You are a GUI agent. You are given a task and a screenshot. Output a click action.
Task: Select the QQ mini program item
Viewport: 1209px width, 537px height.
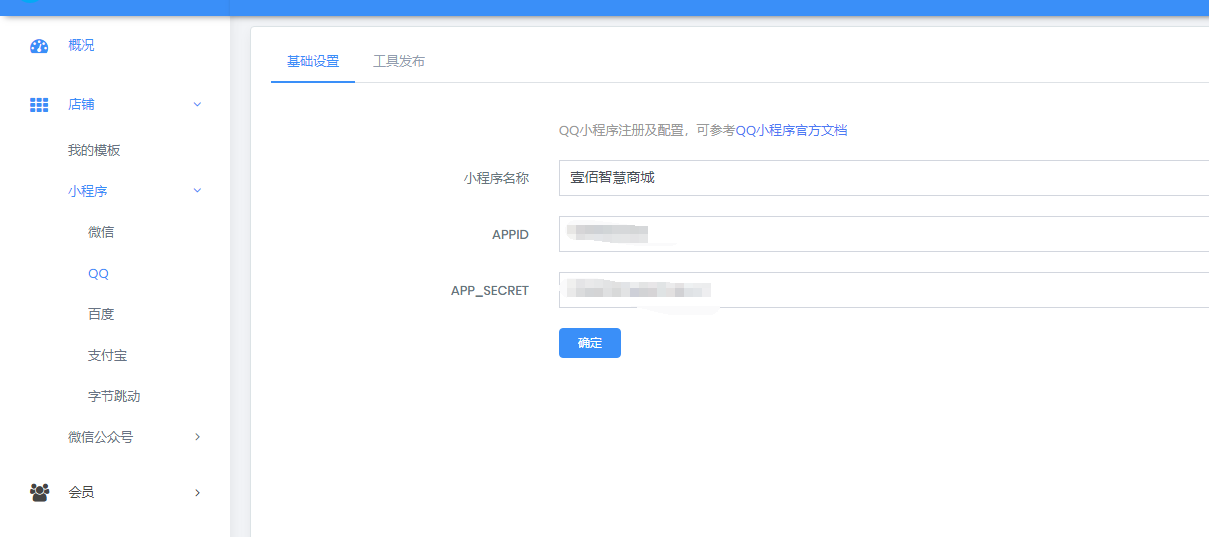point(98,274)
